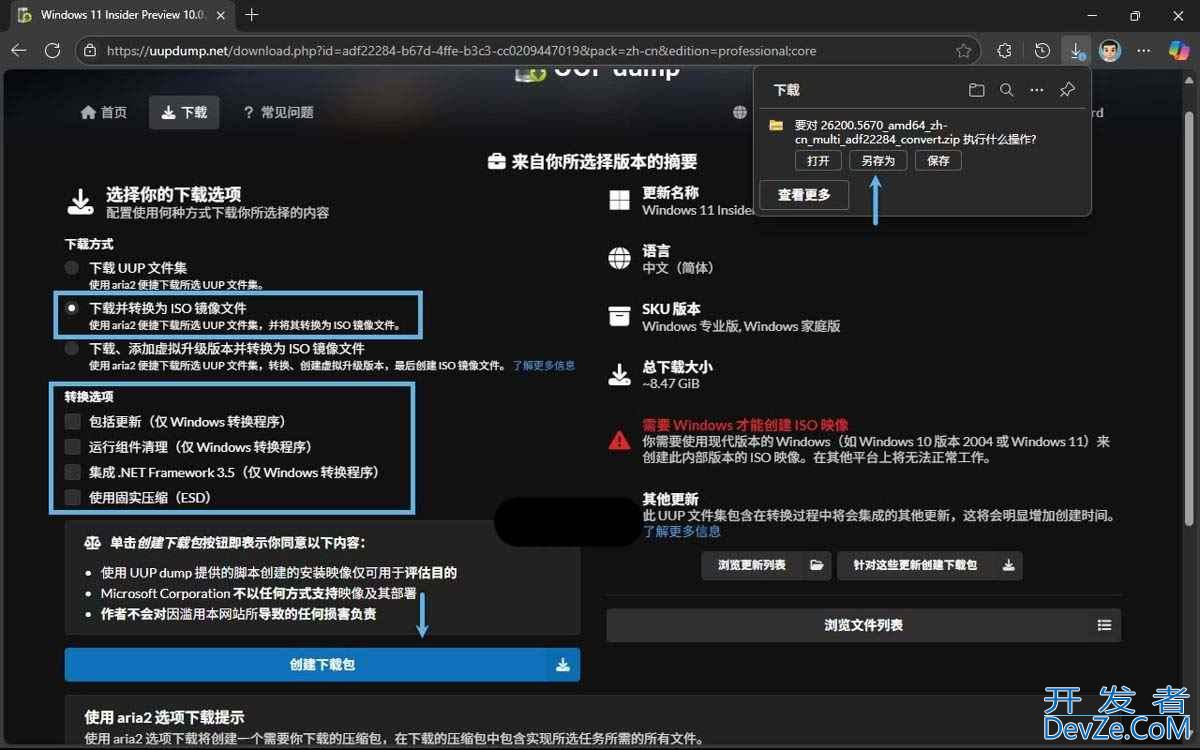This screenshot has height=750, width=1200.
Task: Select 下载、添加虚拟升级版本并转换为 ISO radio option
Action: (71, 349)
